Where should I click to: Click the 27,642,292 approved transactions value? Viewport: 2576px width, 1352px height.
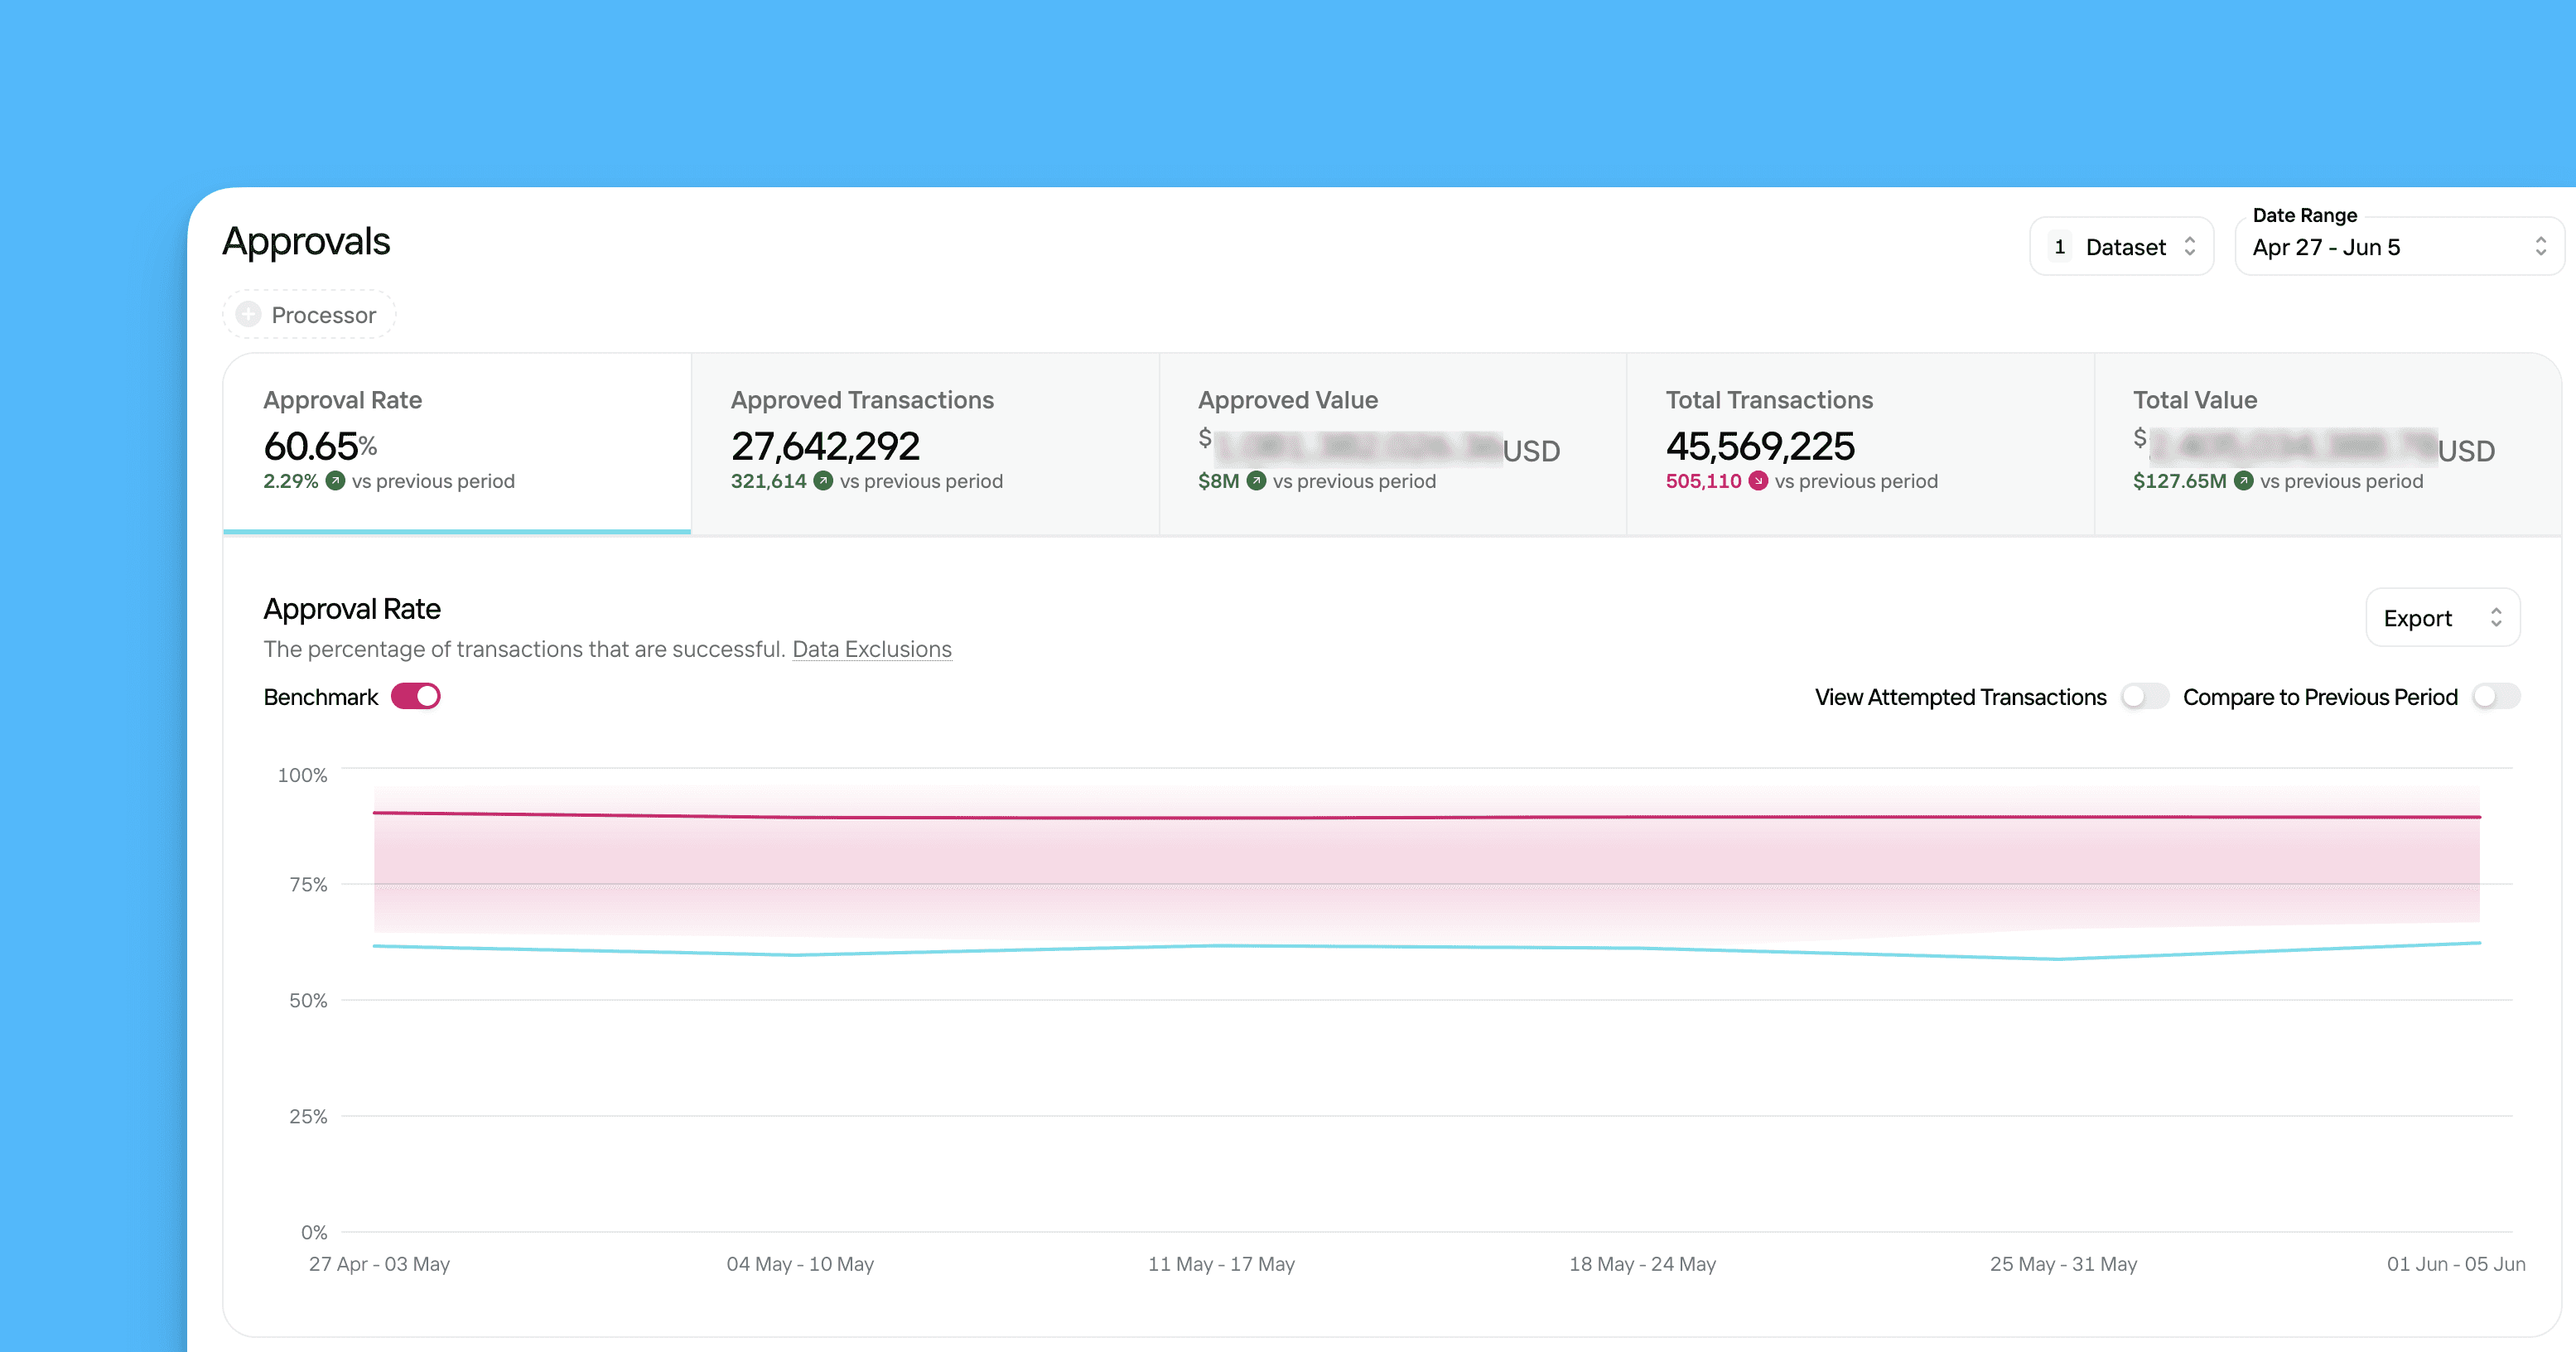click(825, 446)
